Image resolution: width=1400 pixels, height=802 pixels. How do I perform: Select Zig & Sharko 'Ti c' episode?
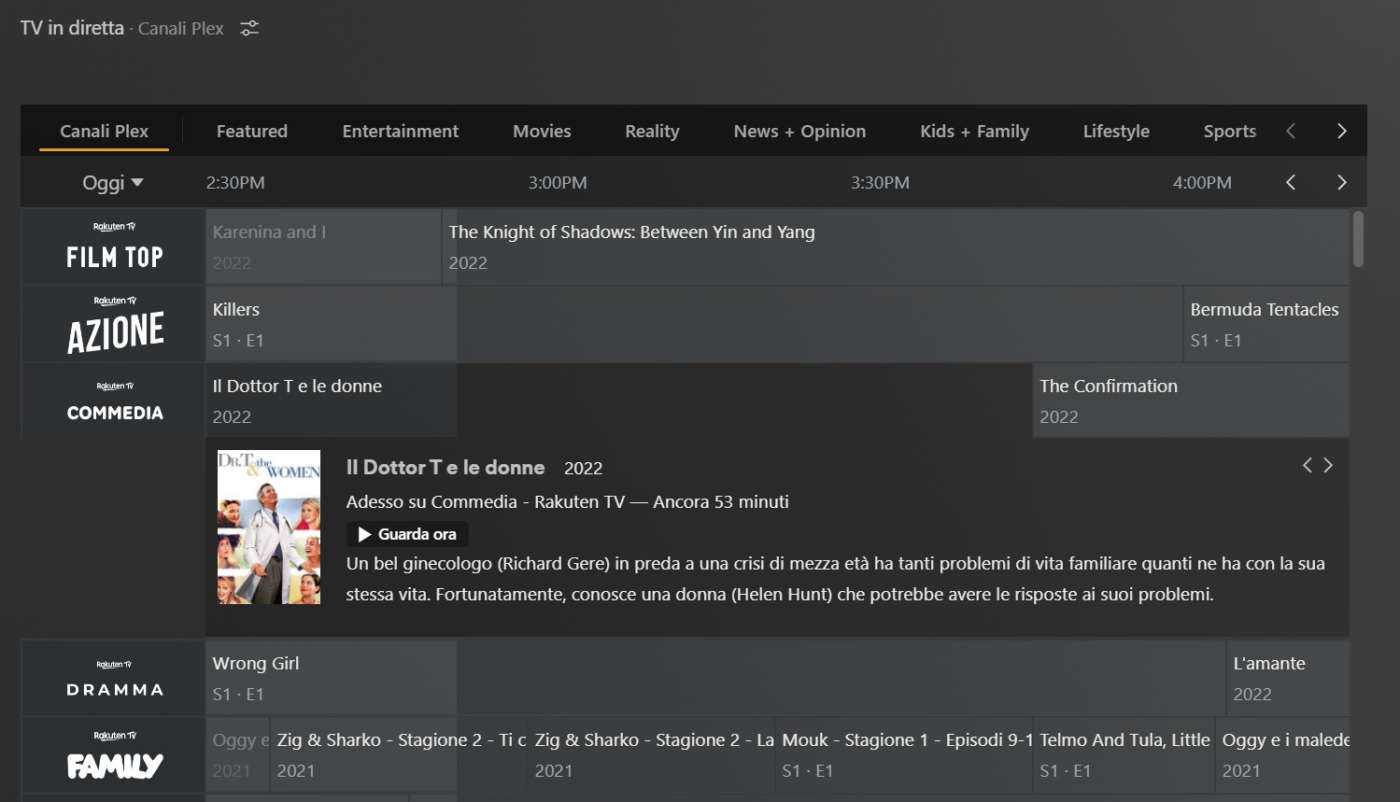[x=398, y=755]
